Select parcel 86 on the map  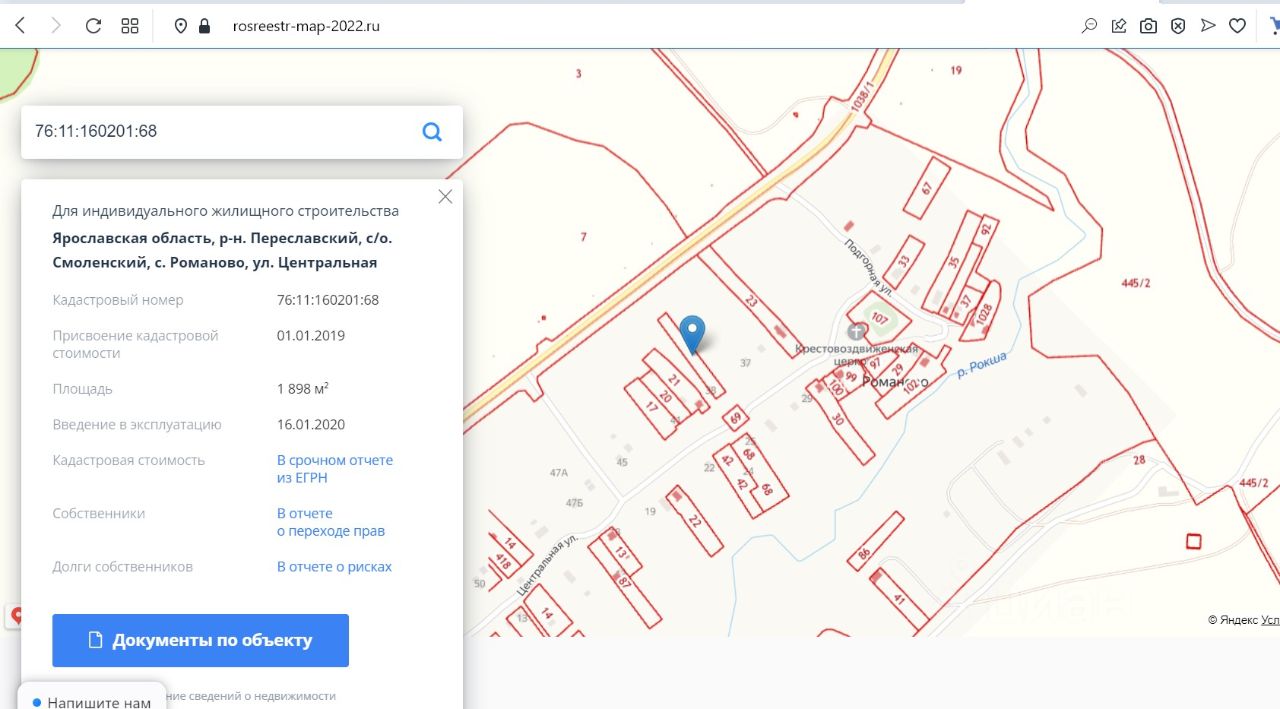[x=866, y=551]
